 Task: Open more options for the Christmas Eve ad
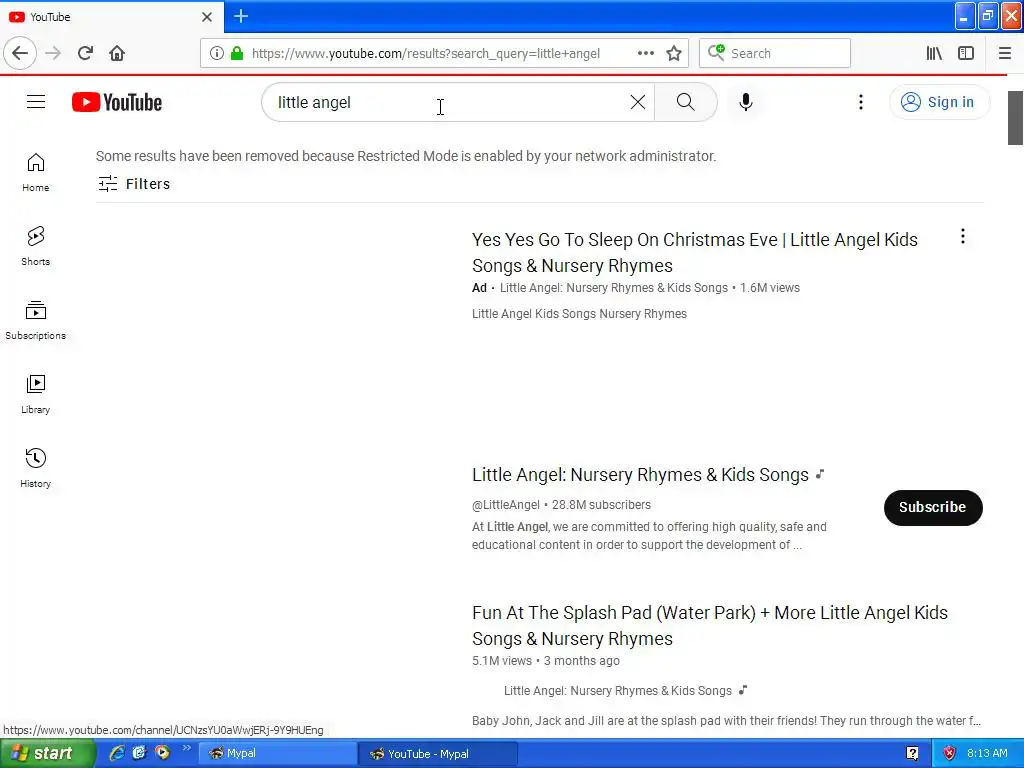pos(963,236)
